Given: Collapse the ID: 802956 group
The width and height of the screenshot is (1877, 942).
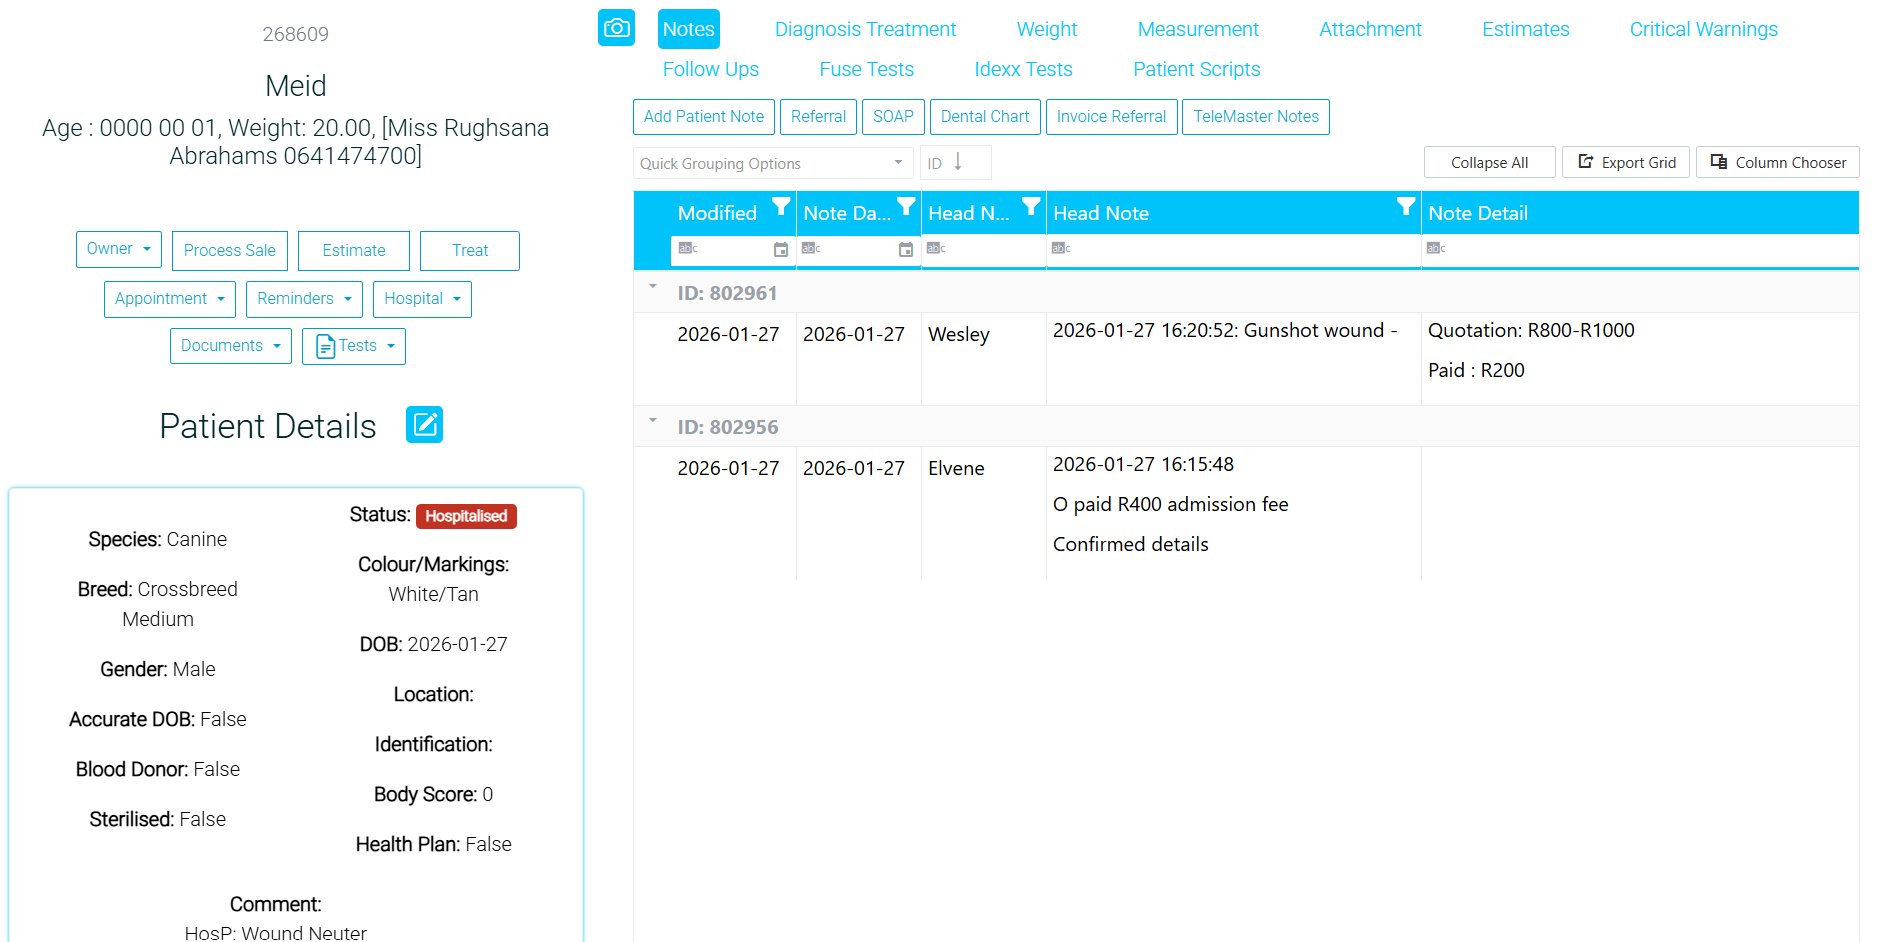Looking at the screenshot, I should coord(653,421).
